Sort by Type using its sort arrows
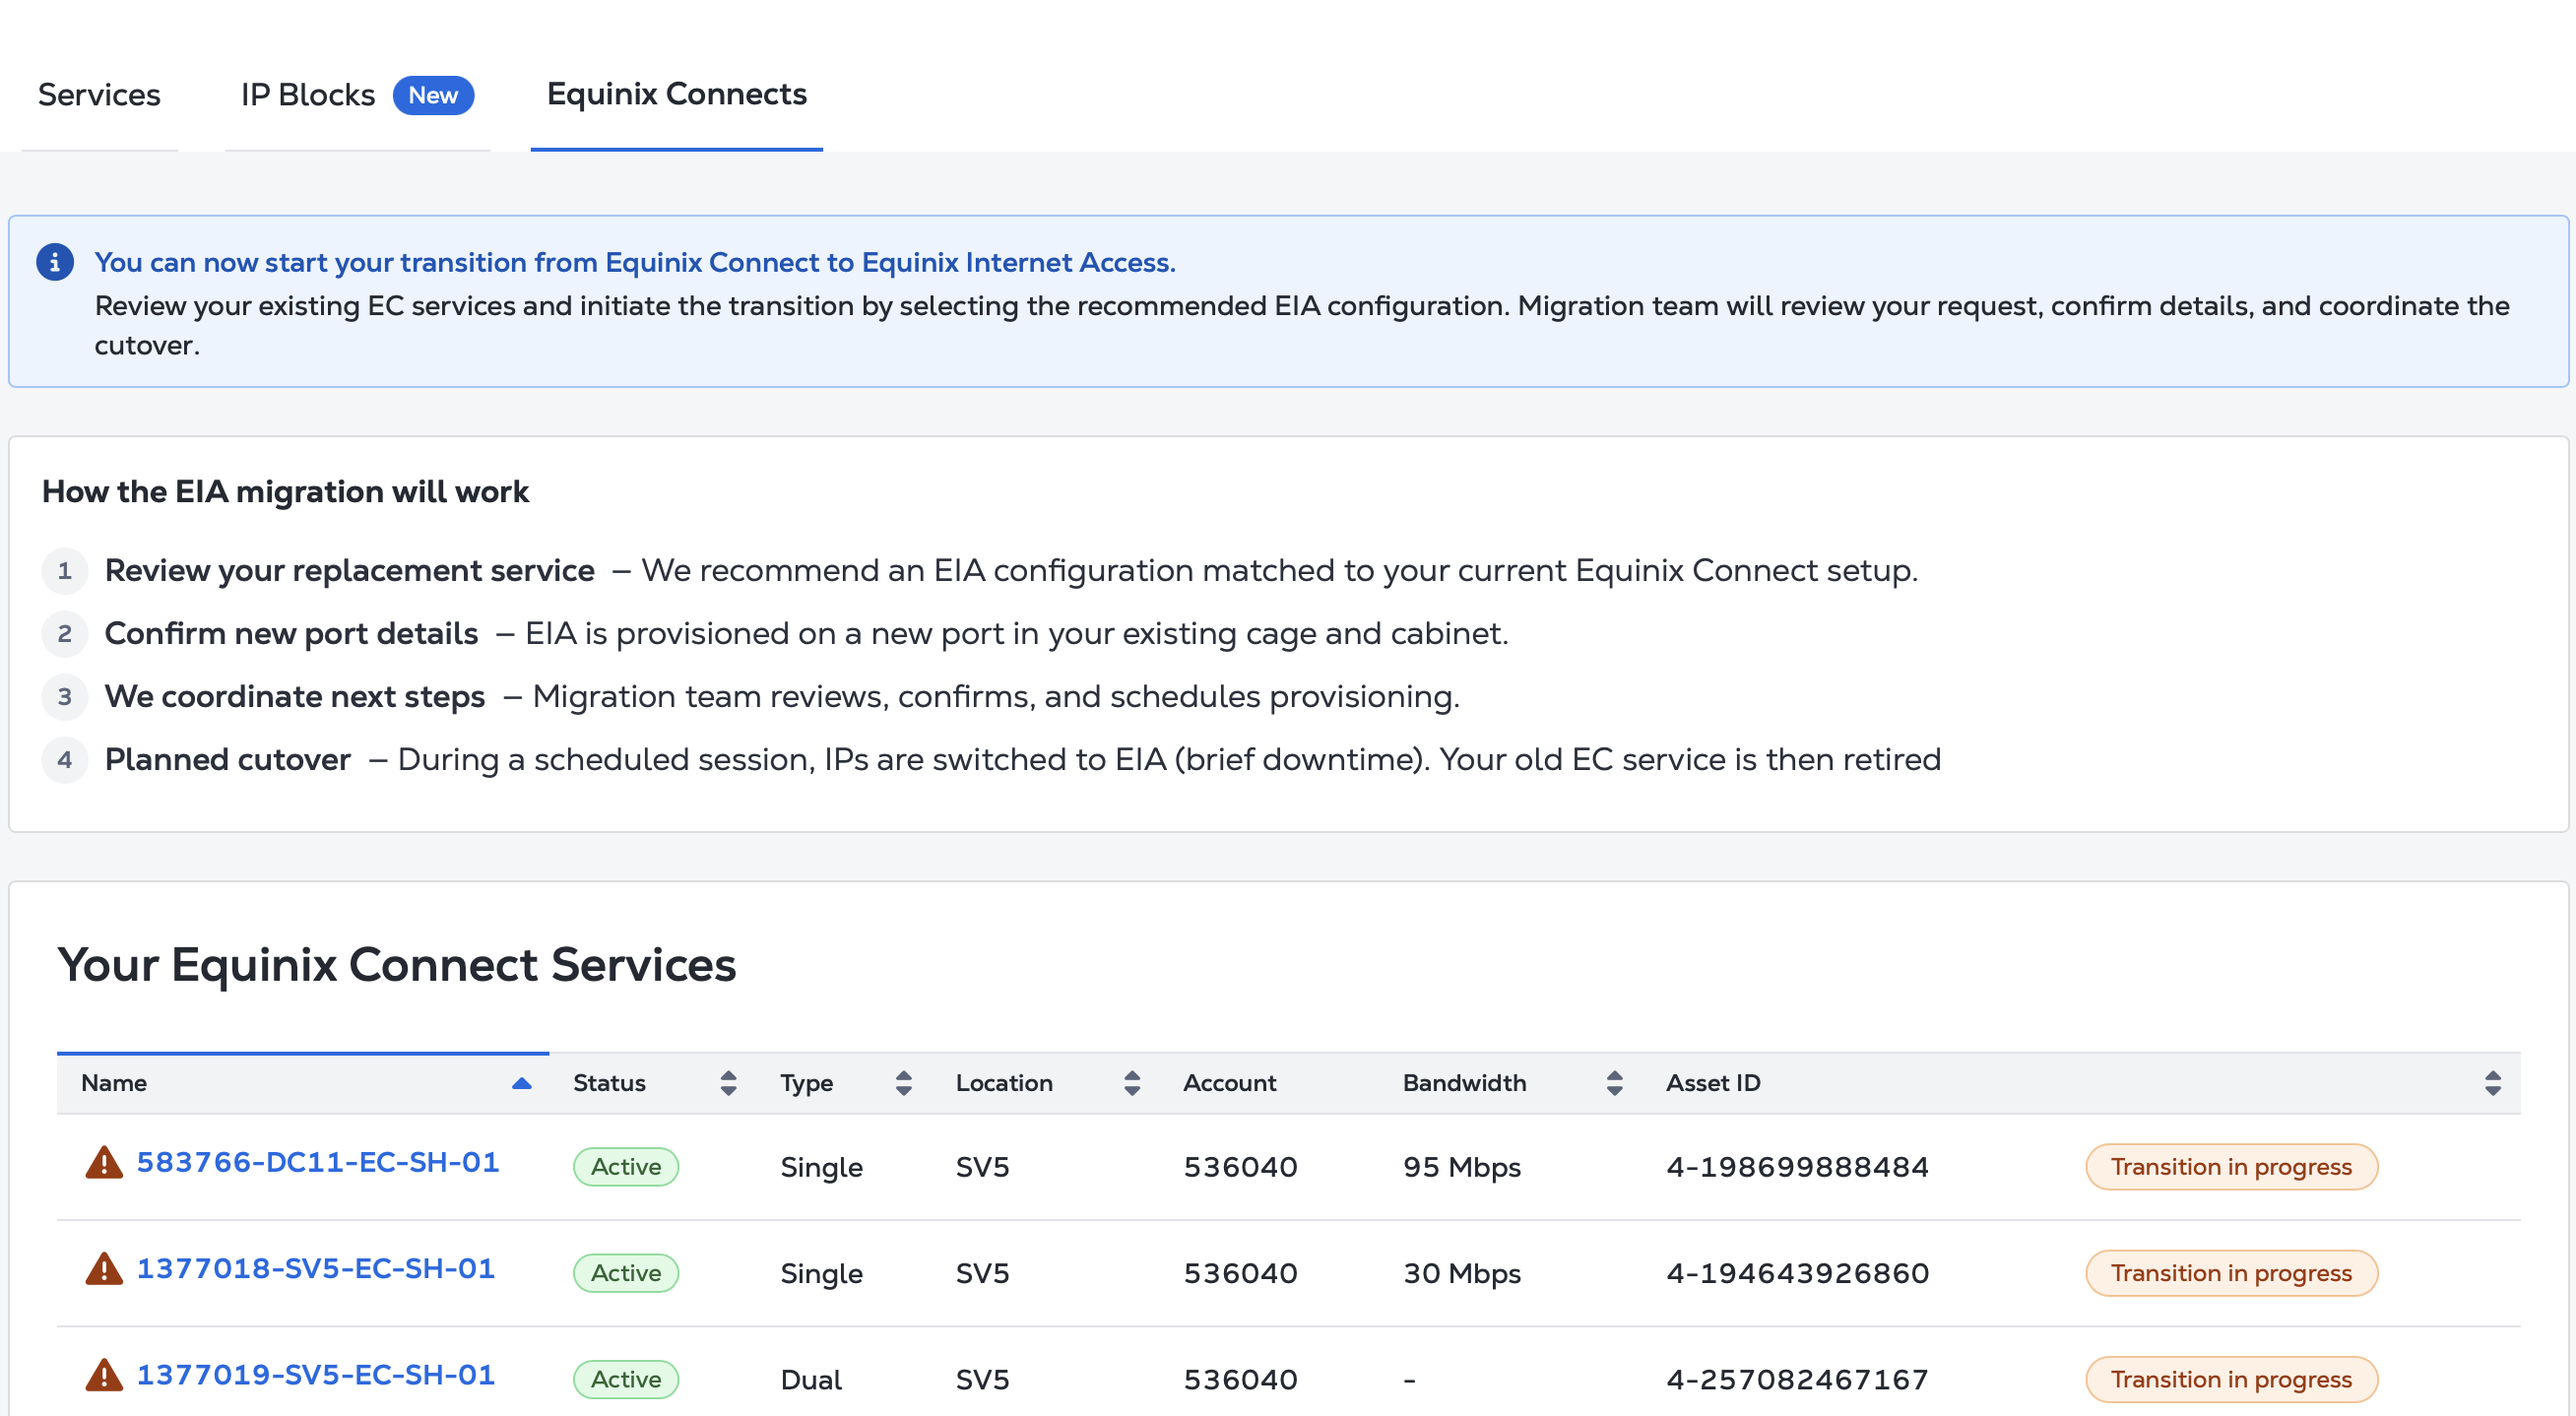Screen dimensions: 2576x1416 click(x=903, y=1083)
